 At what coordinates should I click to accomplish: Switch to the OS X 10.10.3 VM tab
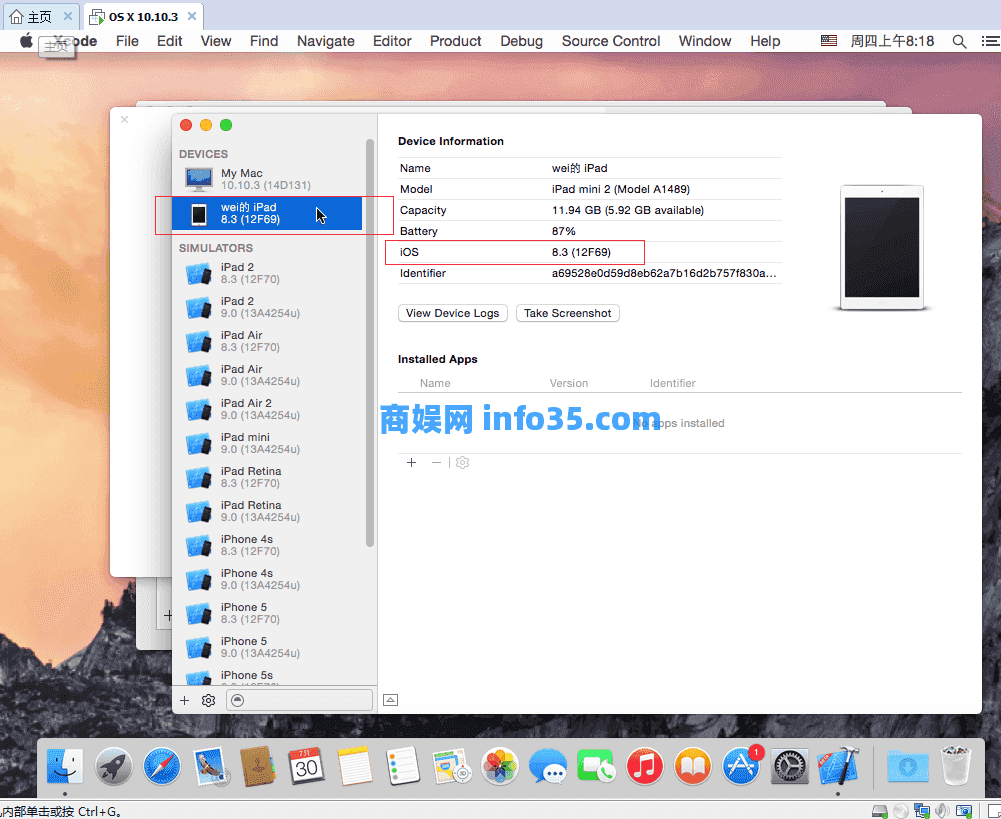143,17
